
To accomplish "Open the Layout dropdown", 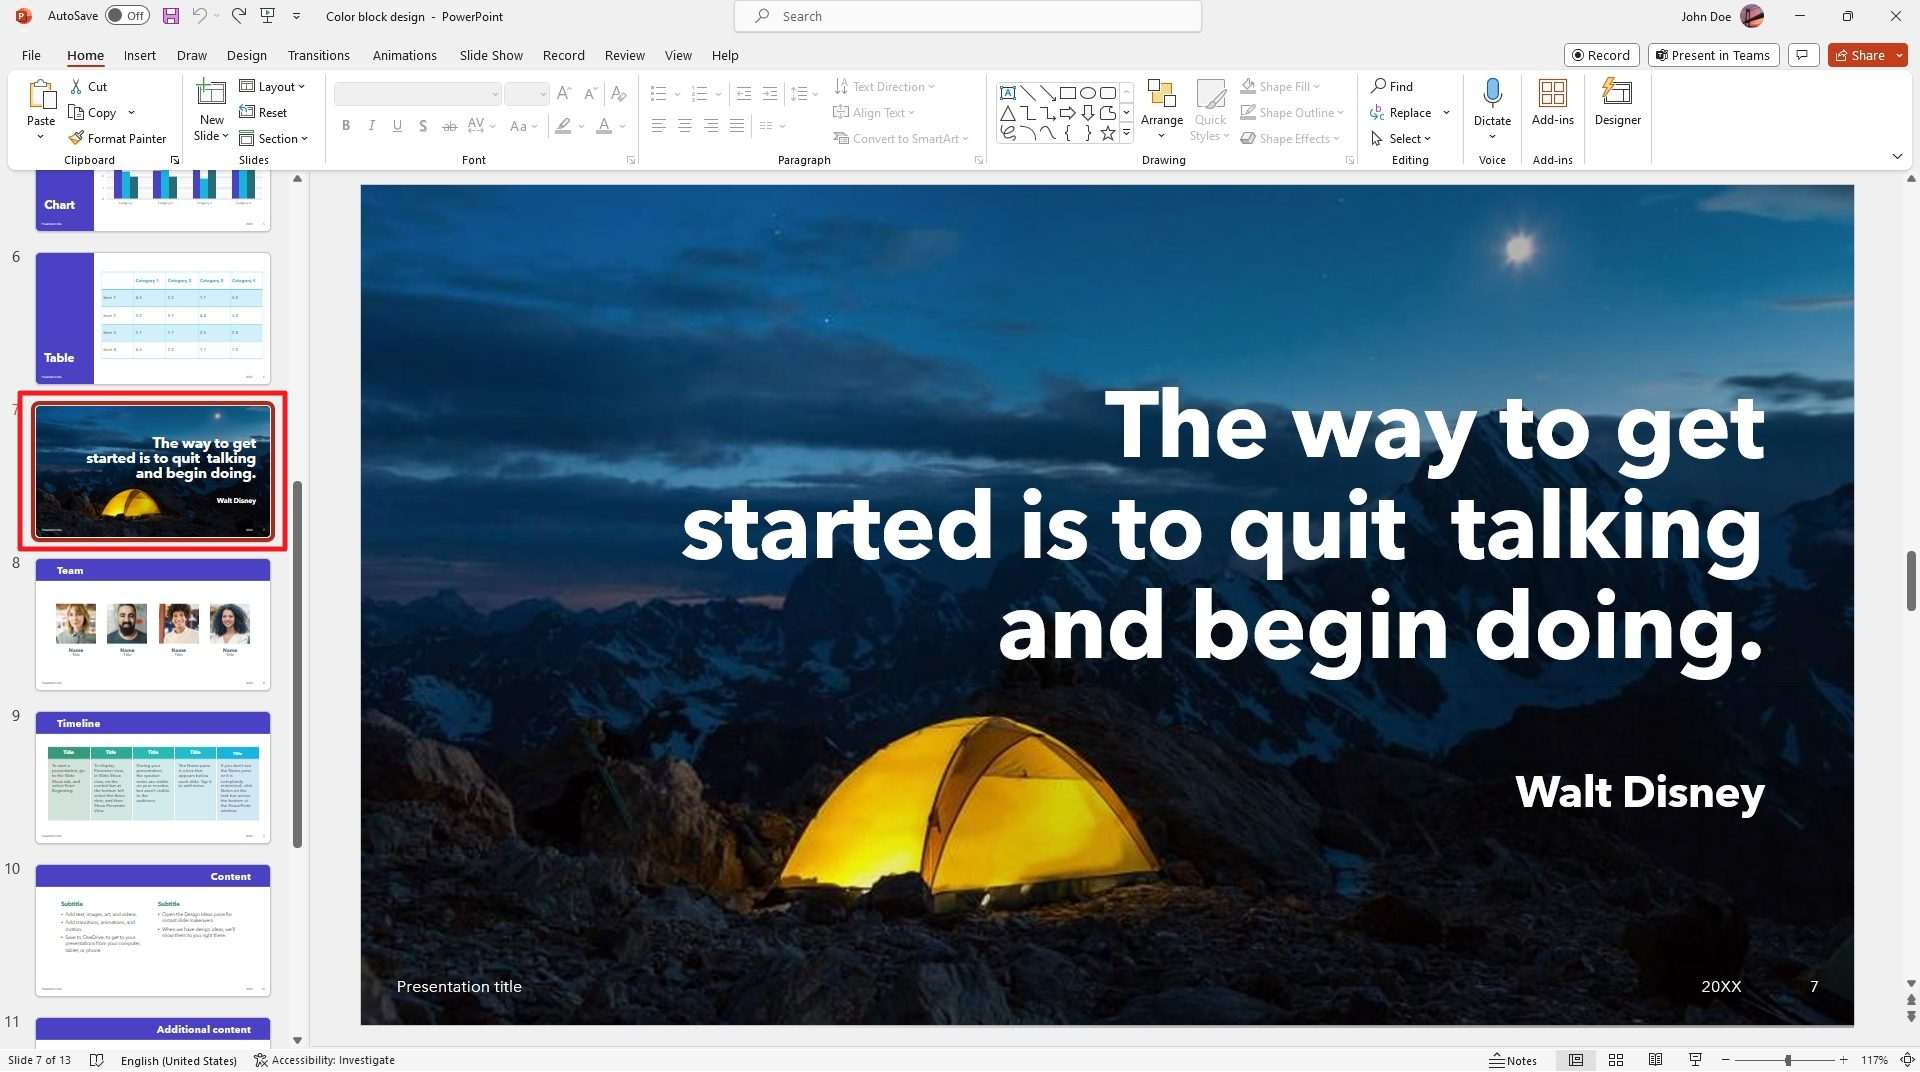I will [x=272, y=87].
